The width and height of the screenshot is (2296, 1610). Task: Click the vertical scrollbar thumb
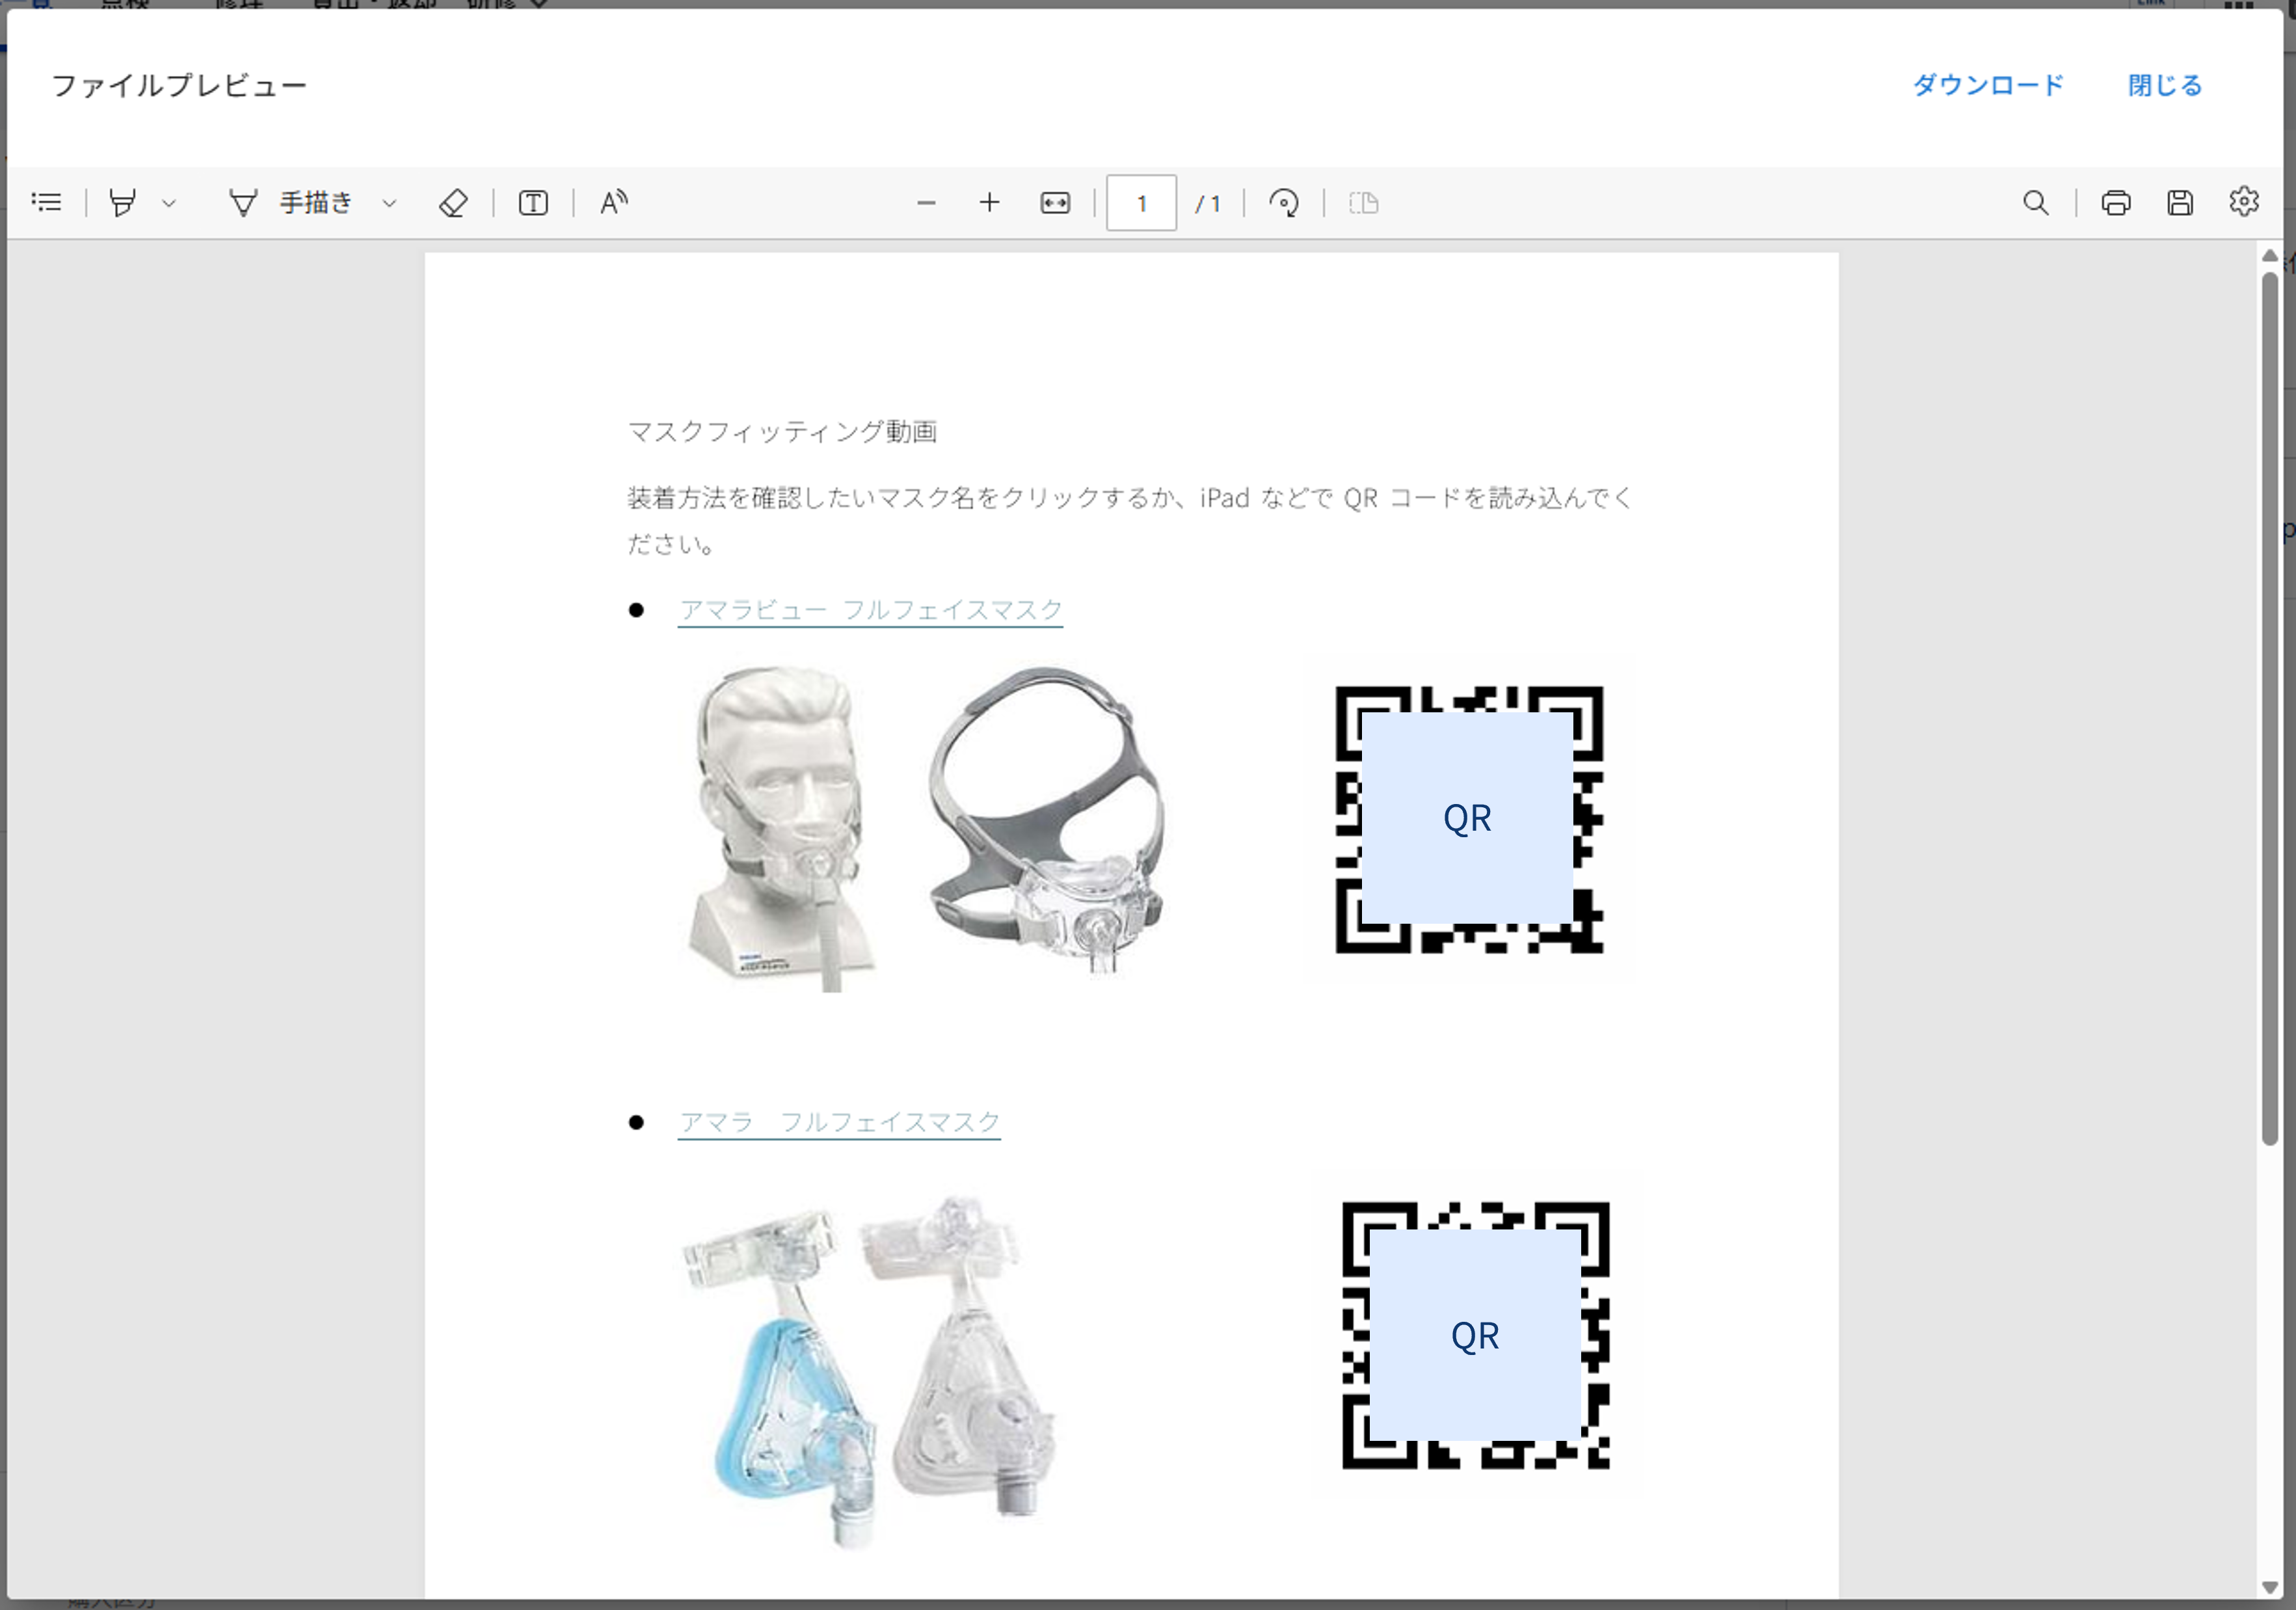coord(2269,708)
